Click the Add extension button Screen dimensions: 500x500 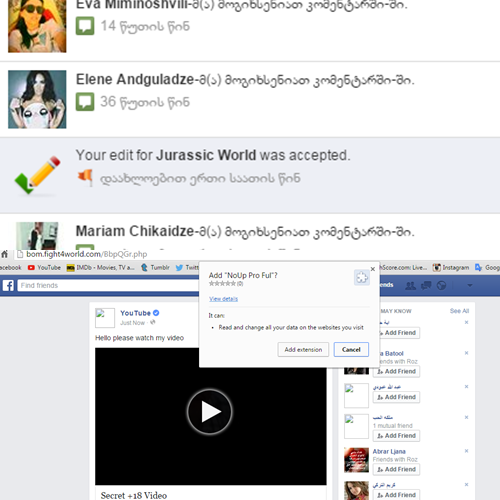click(303, 350)
